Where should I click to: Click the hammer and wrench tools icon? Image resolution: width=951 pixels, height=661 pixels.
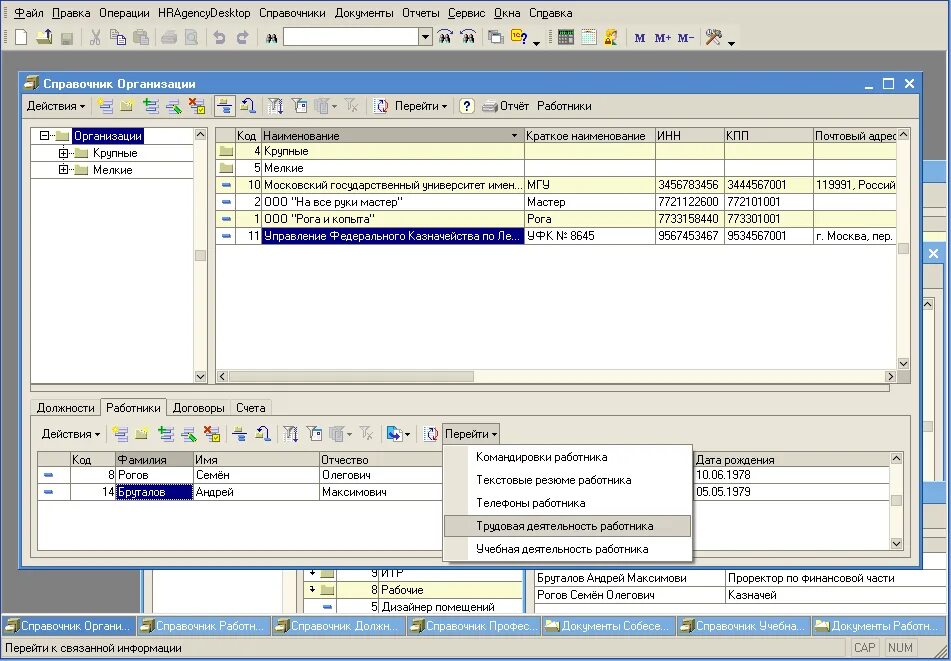click(714, 37)
